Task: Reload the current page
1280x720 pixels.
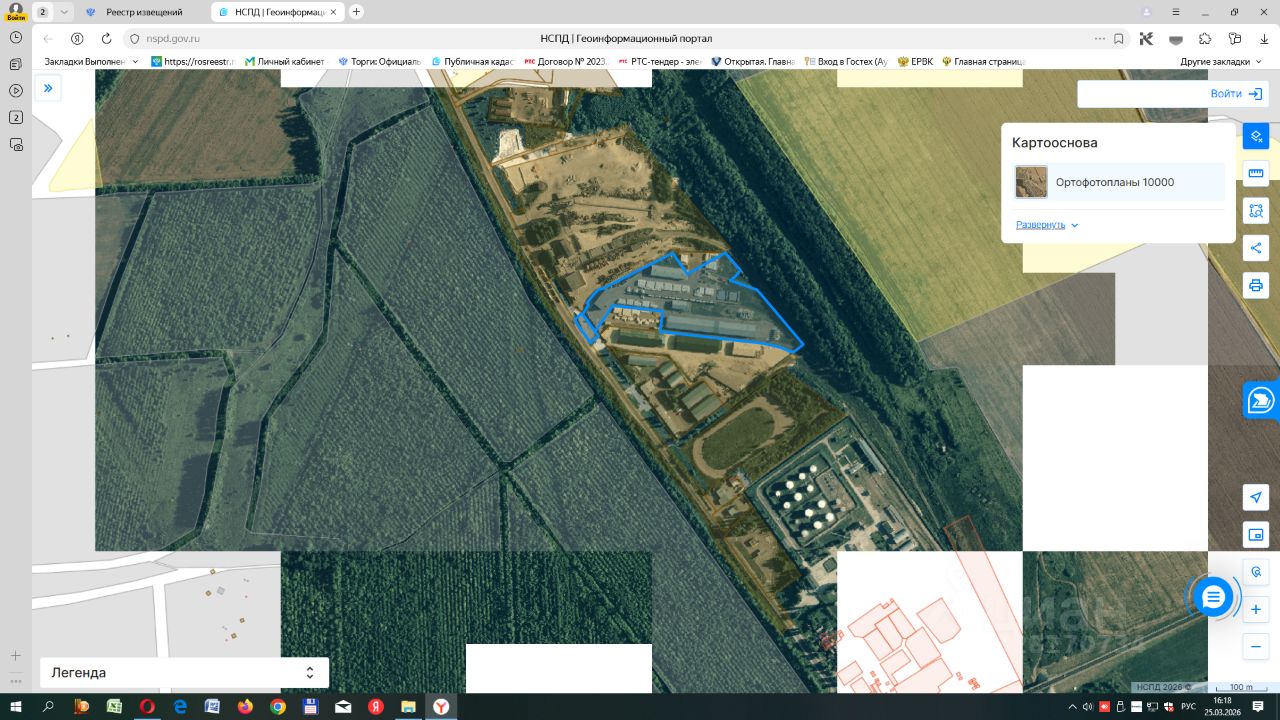Action: [x=106, y=38]
